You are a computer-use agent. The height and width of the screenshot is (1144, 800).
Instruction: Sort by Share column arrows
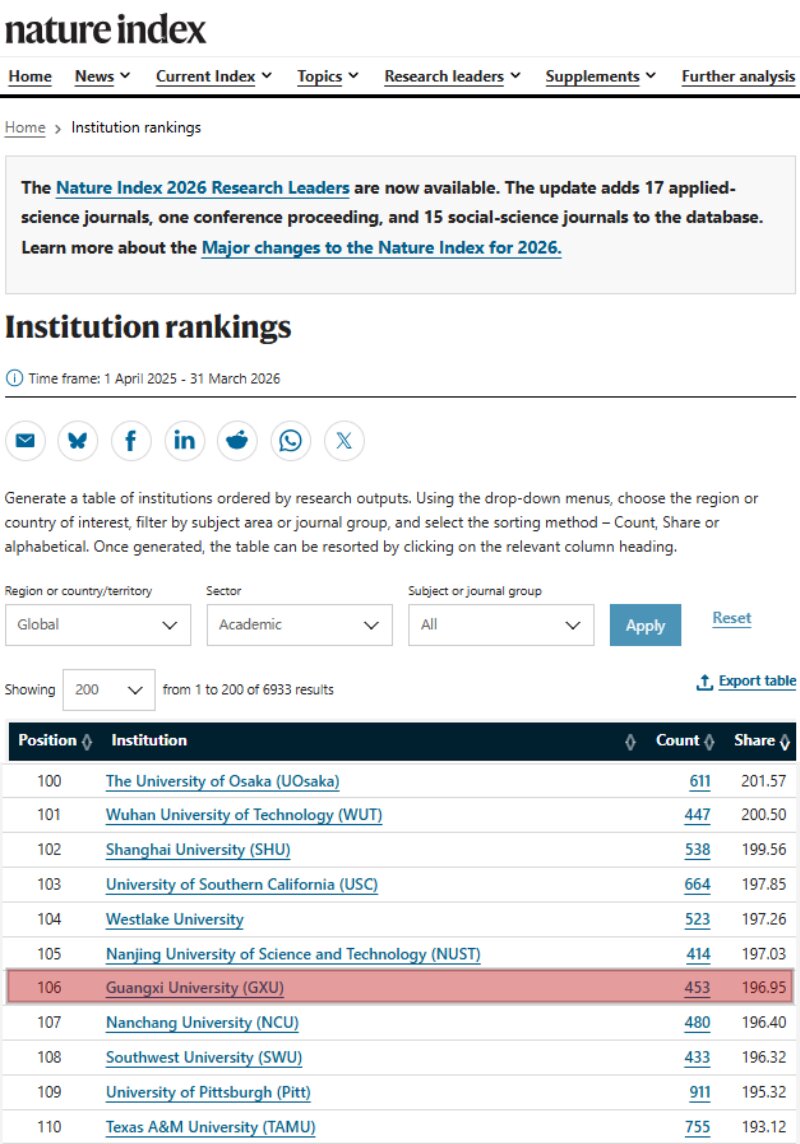tap(785, 741)
